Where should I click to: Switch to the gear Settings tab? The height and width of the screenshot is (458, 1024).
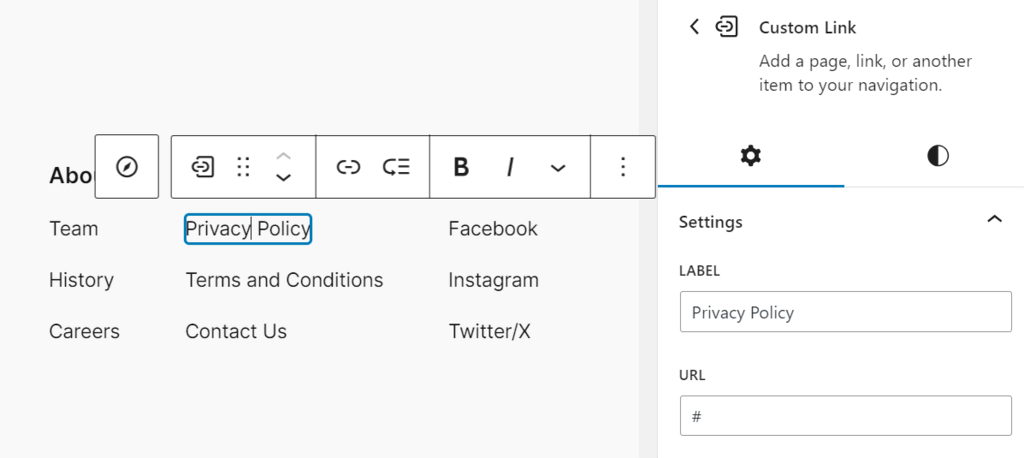click(750, 156)
